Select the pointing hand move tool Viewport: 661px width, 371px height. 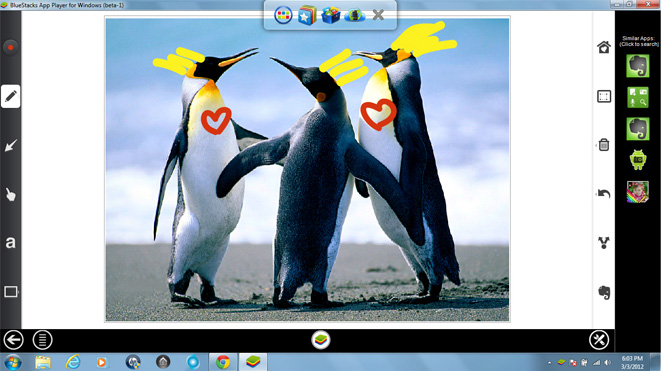(11, 194)
